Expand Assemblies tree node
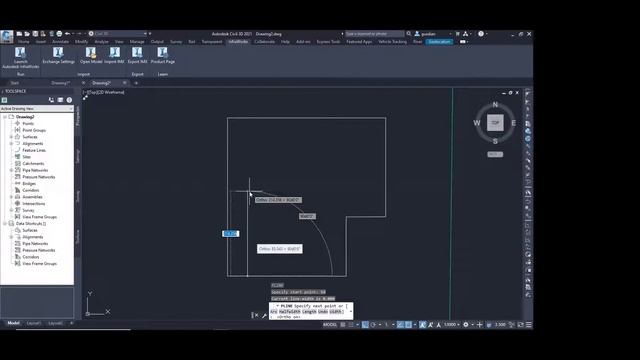Image resolution: width=640 pixels, height=360 pixels. pyautogui.click(x=11, y=197)
